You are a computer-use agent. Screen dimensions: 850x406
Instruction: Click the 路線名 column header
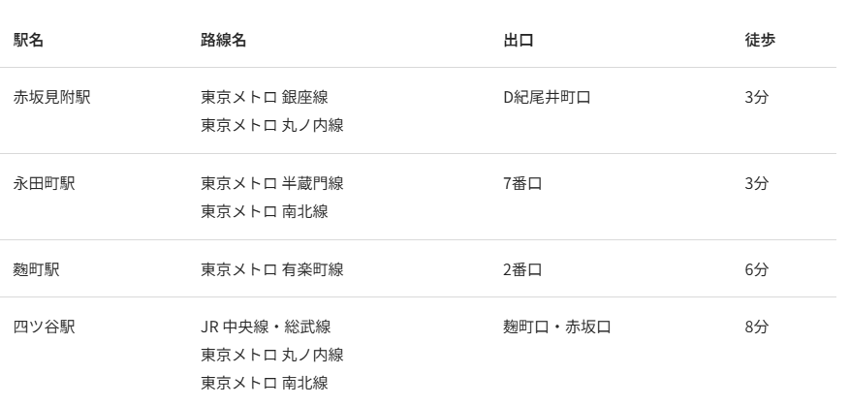(x=224, y=40)
